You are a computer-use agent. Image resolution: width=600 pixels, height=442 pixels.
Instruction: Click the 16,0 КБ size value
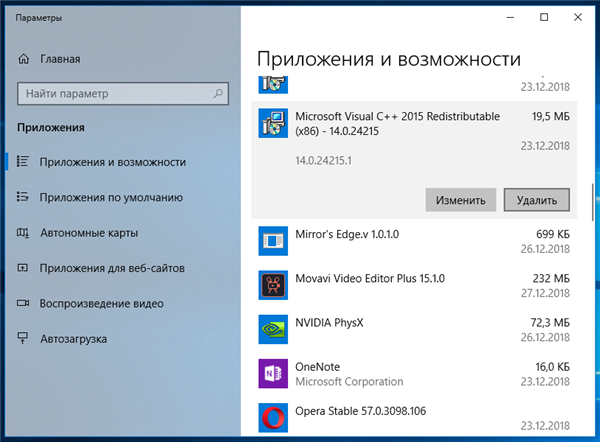click(x=553, y=367)
